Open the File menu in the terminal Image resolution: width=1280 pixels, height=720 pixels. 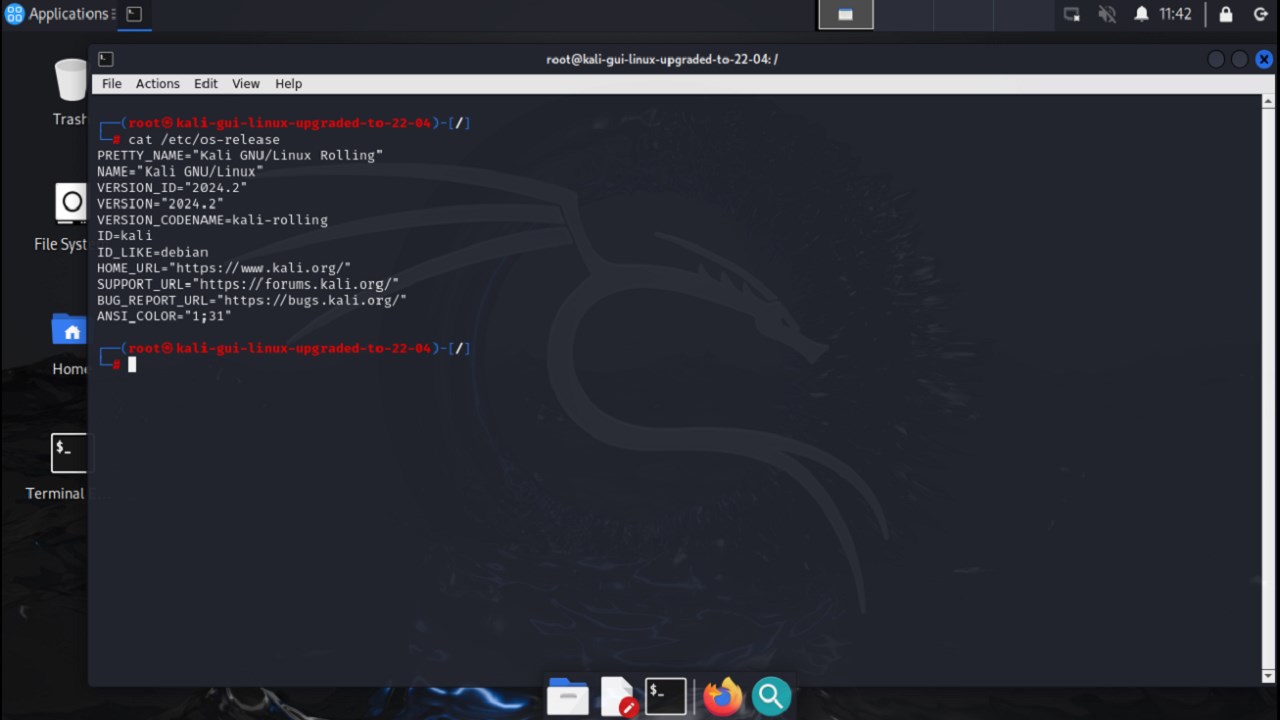pos(112,84)
